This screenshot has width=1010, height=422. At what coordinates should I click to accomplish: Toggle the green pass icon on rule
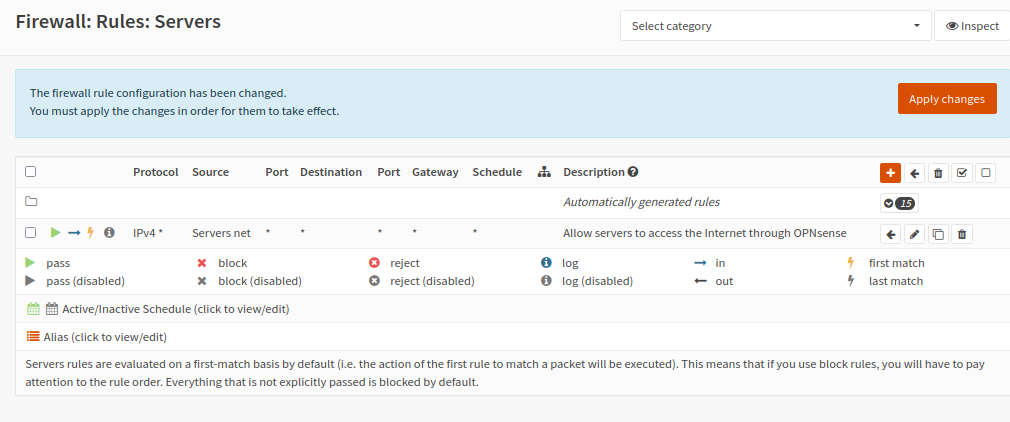click(x=56, y=233)
